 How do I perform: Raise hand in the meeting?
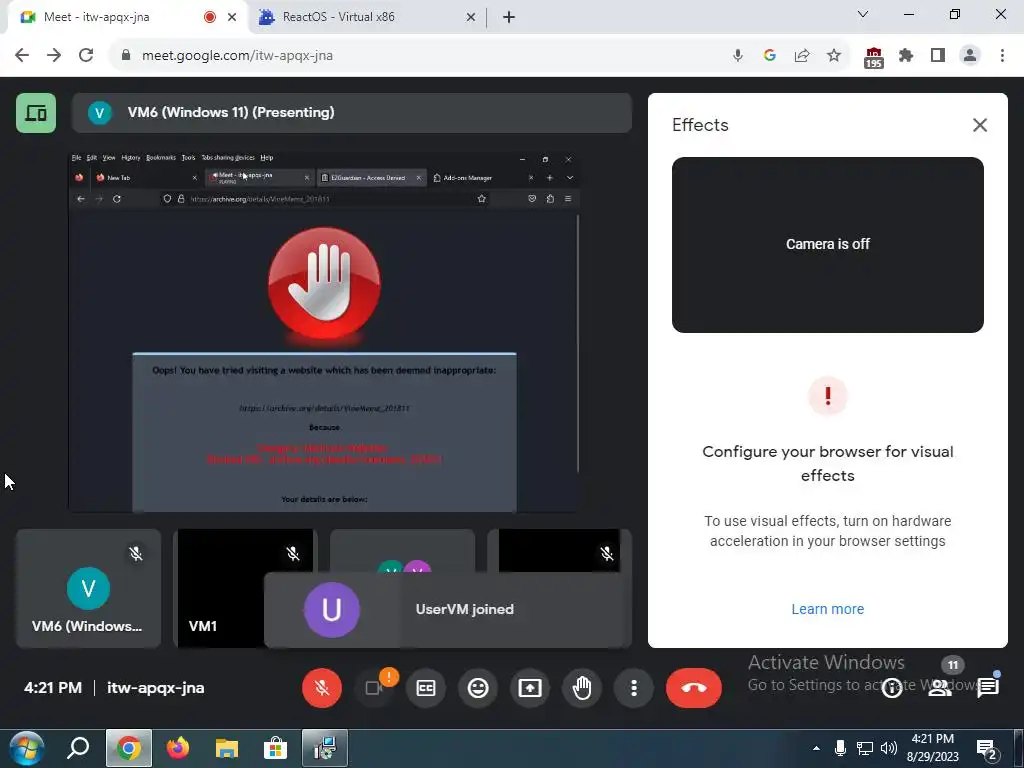click(582, 688)
